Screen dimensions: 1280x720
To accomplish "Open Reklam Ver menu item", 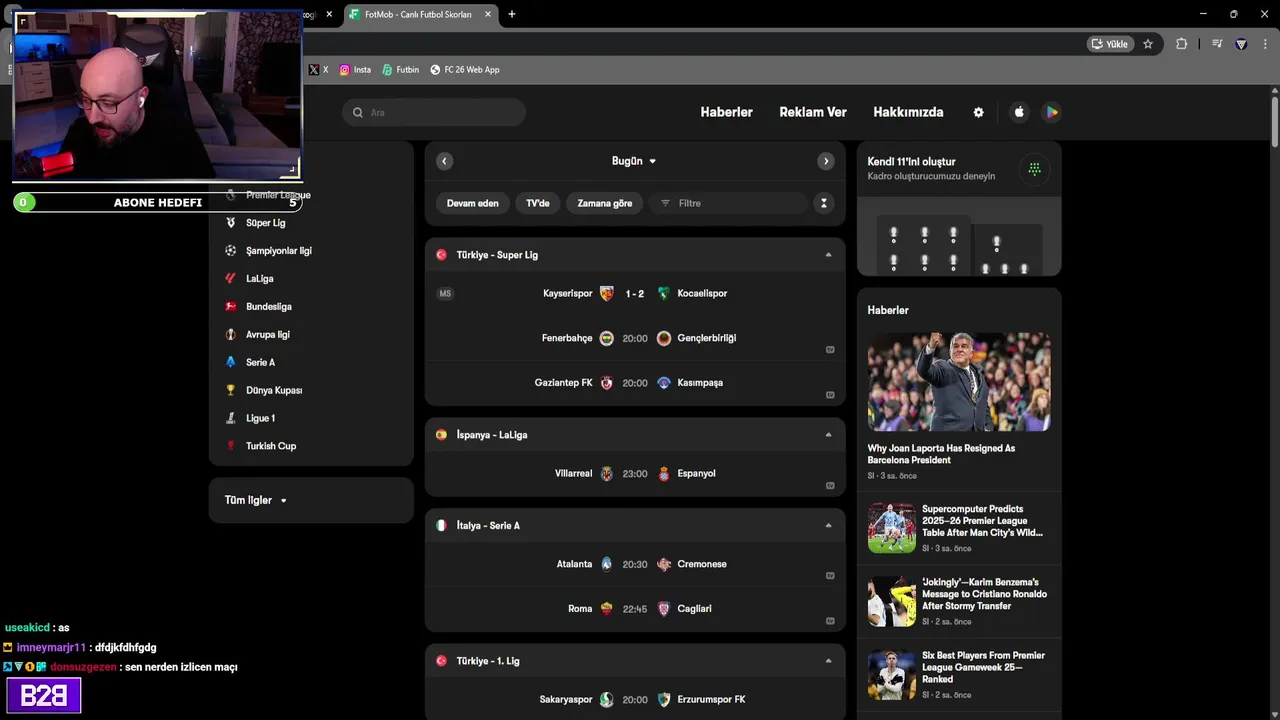I will click(813, 112).
